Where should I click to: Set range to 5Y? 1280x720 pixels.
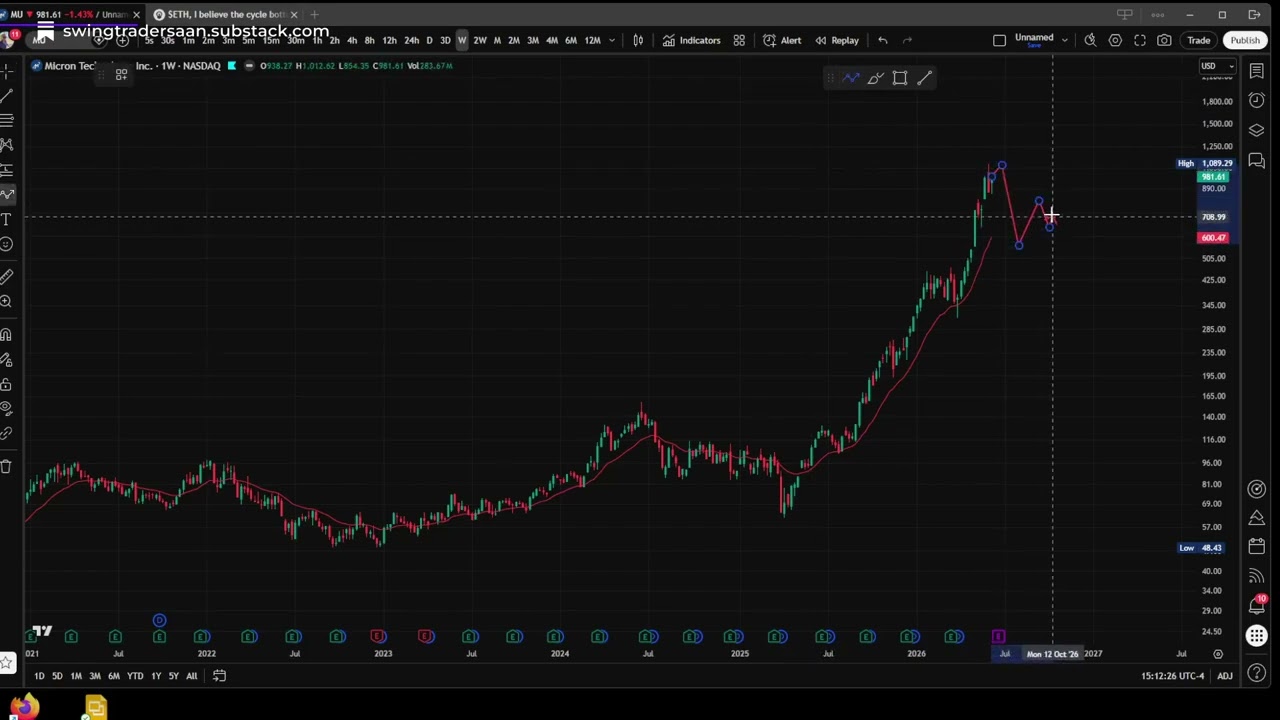click(x=174, y=676)
